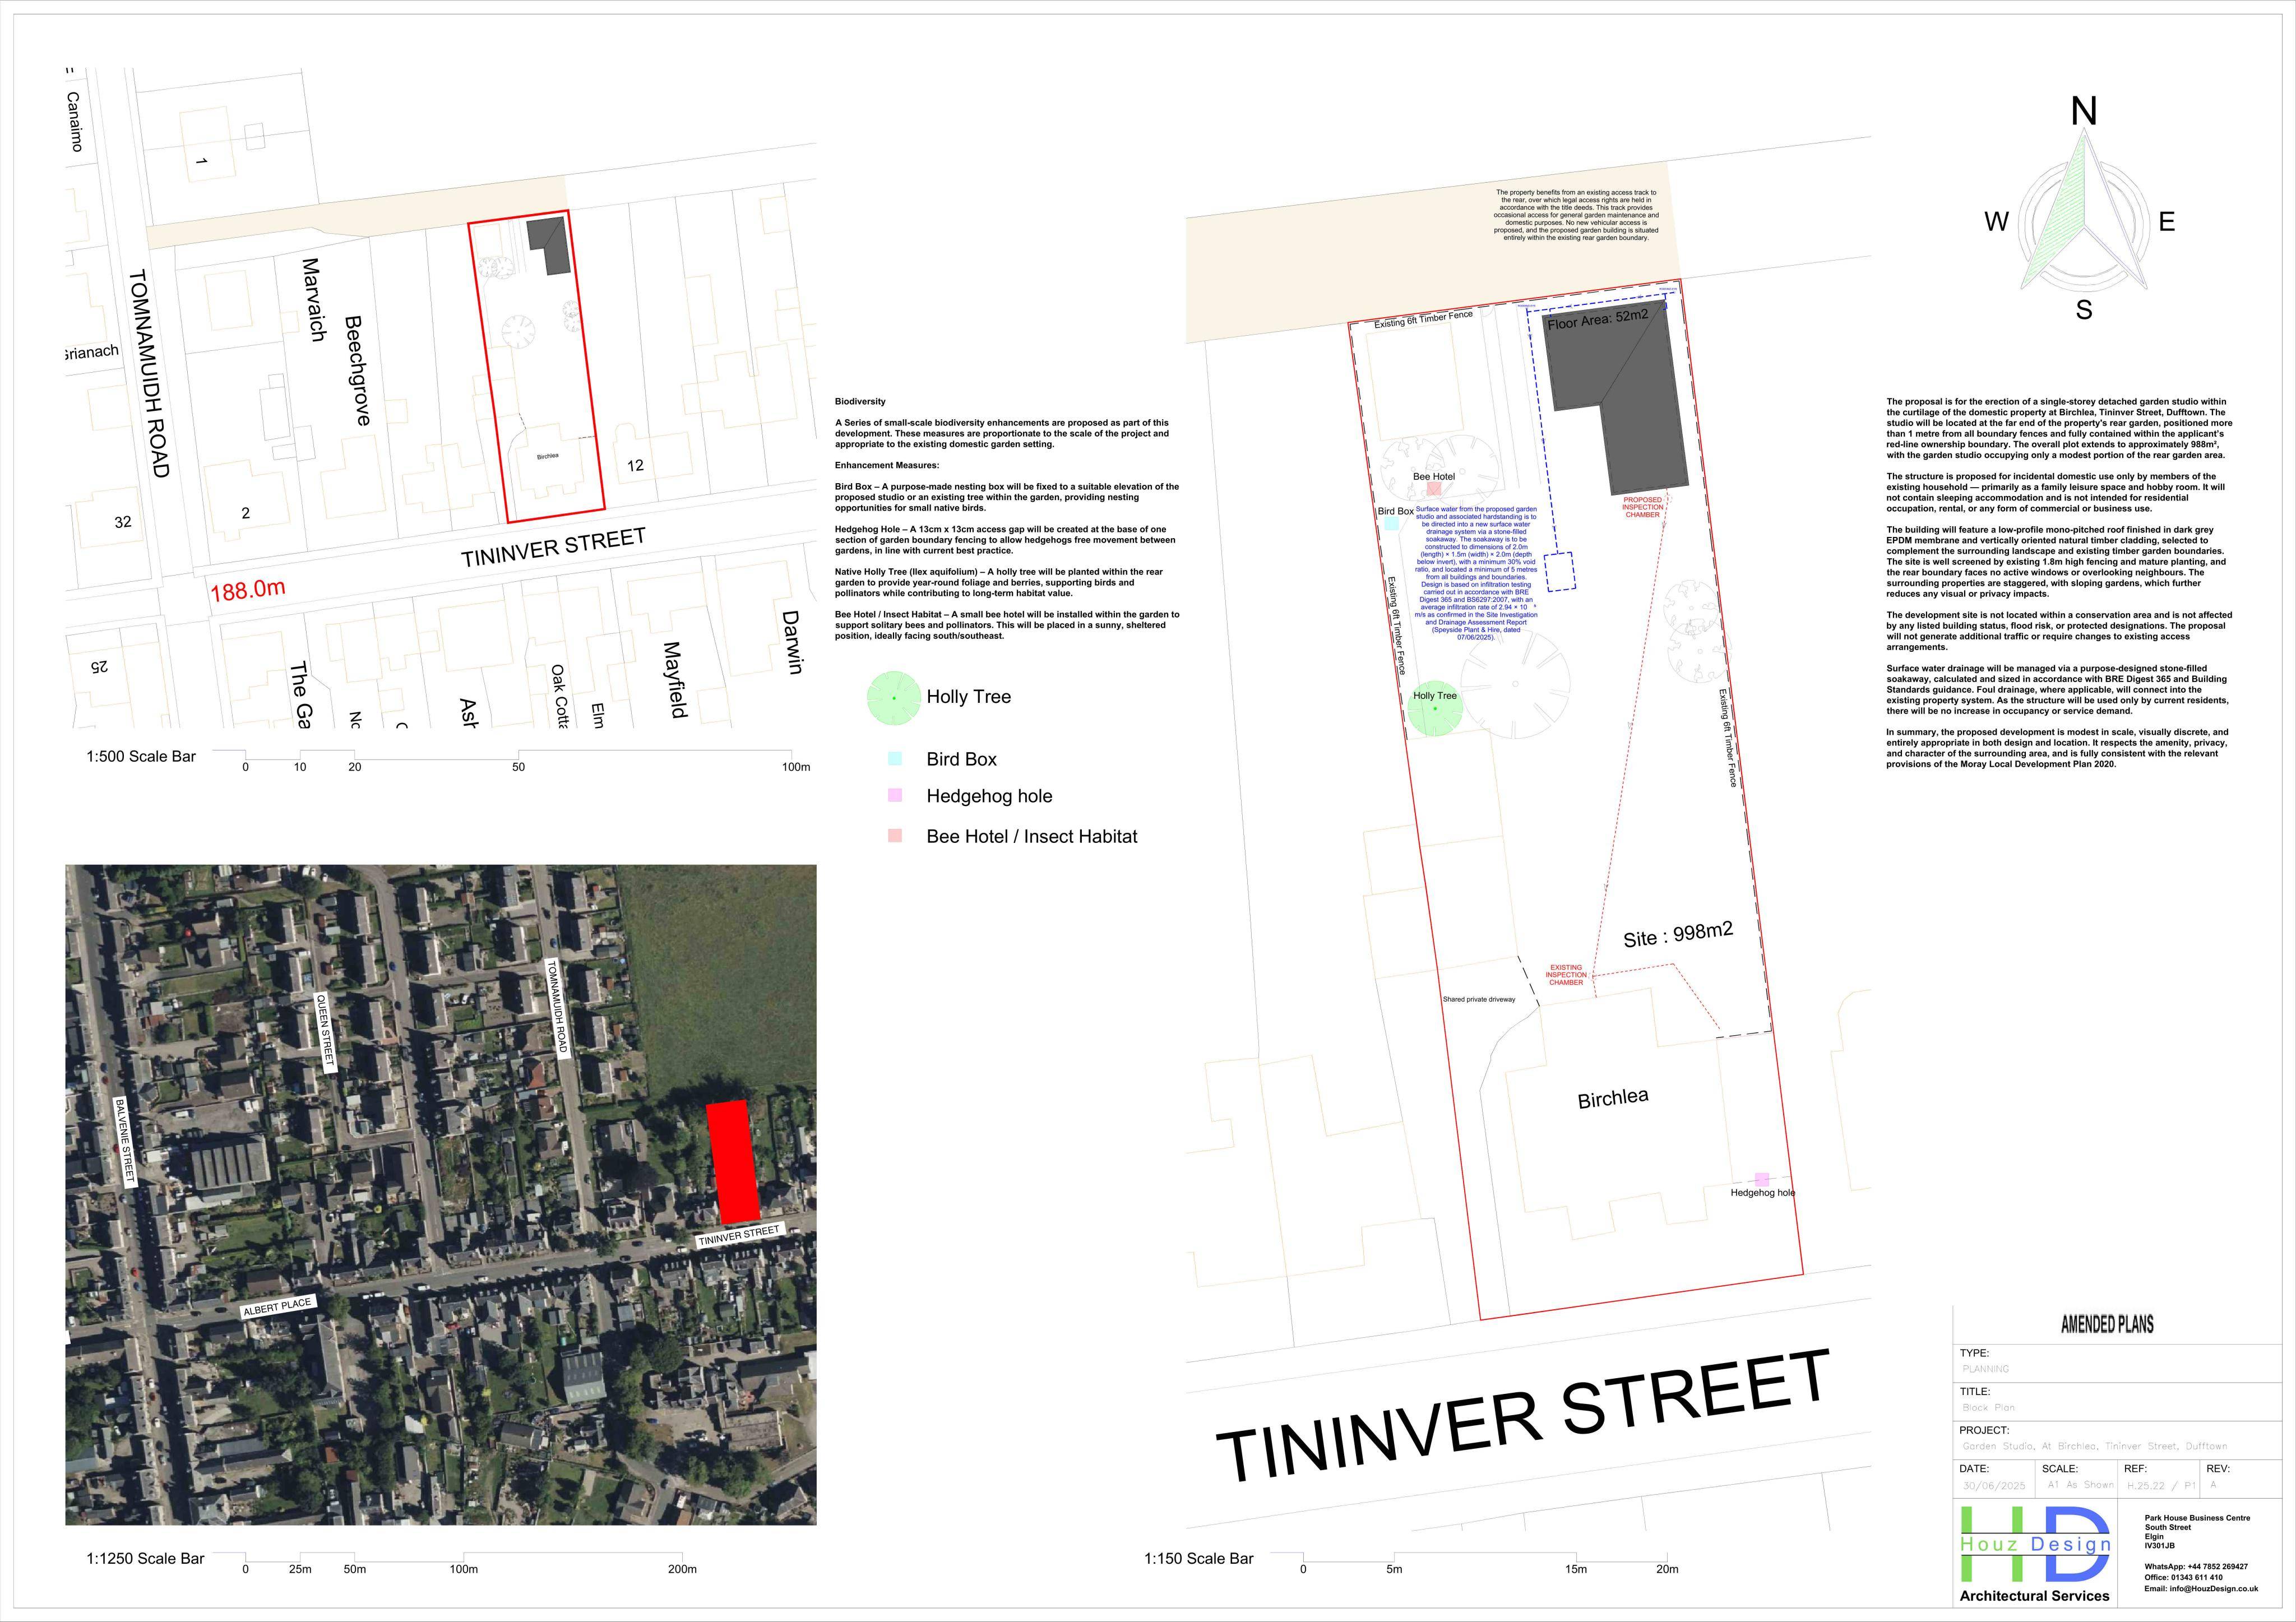Select the Holly Tree circle on block plan
Image resolution: width=2296 pixels, height=1622 pixels.
click(x=1435, y=708)
